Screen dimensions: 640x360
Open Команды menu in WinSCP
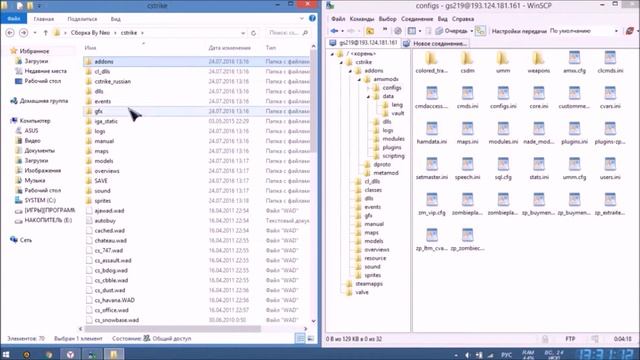[x=362, y=19]
